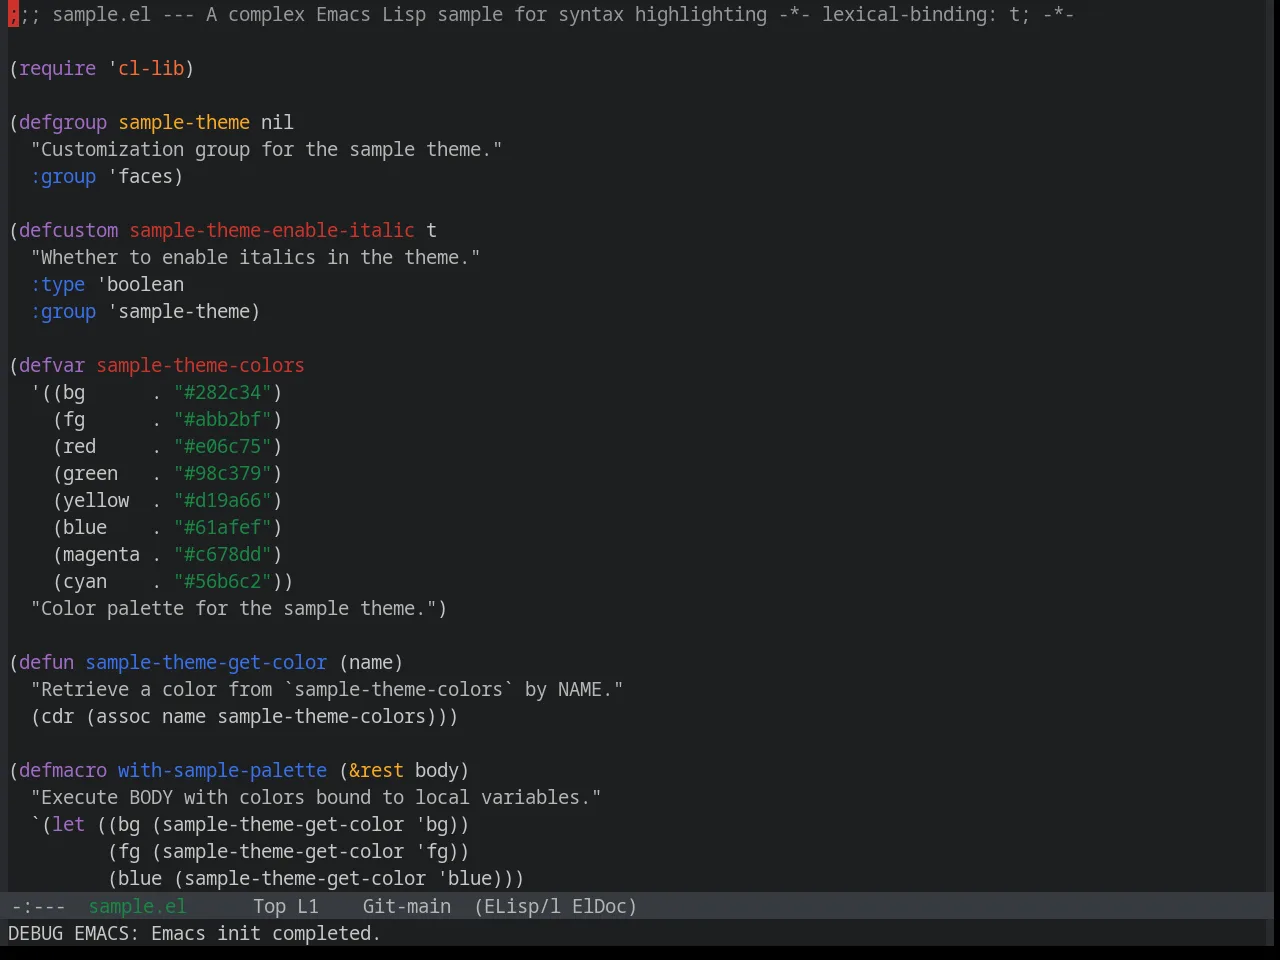Click the color string "#e06c75"
Screen dimensions: 1280x960
click(x=223, y=446)
